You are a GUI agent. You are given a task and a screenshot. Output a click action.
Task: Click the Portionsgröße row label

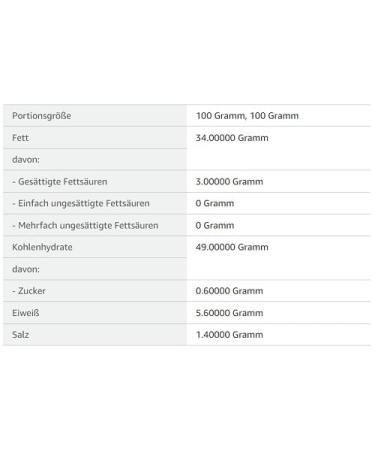pos(42,116)
